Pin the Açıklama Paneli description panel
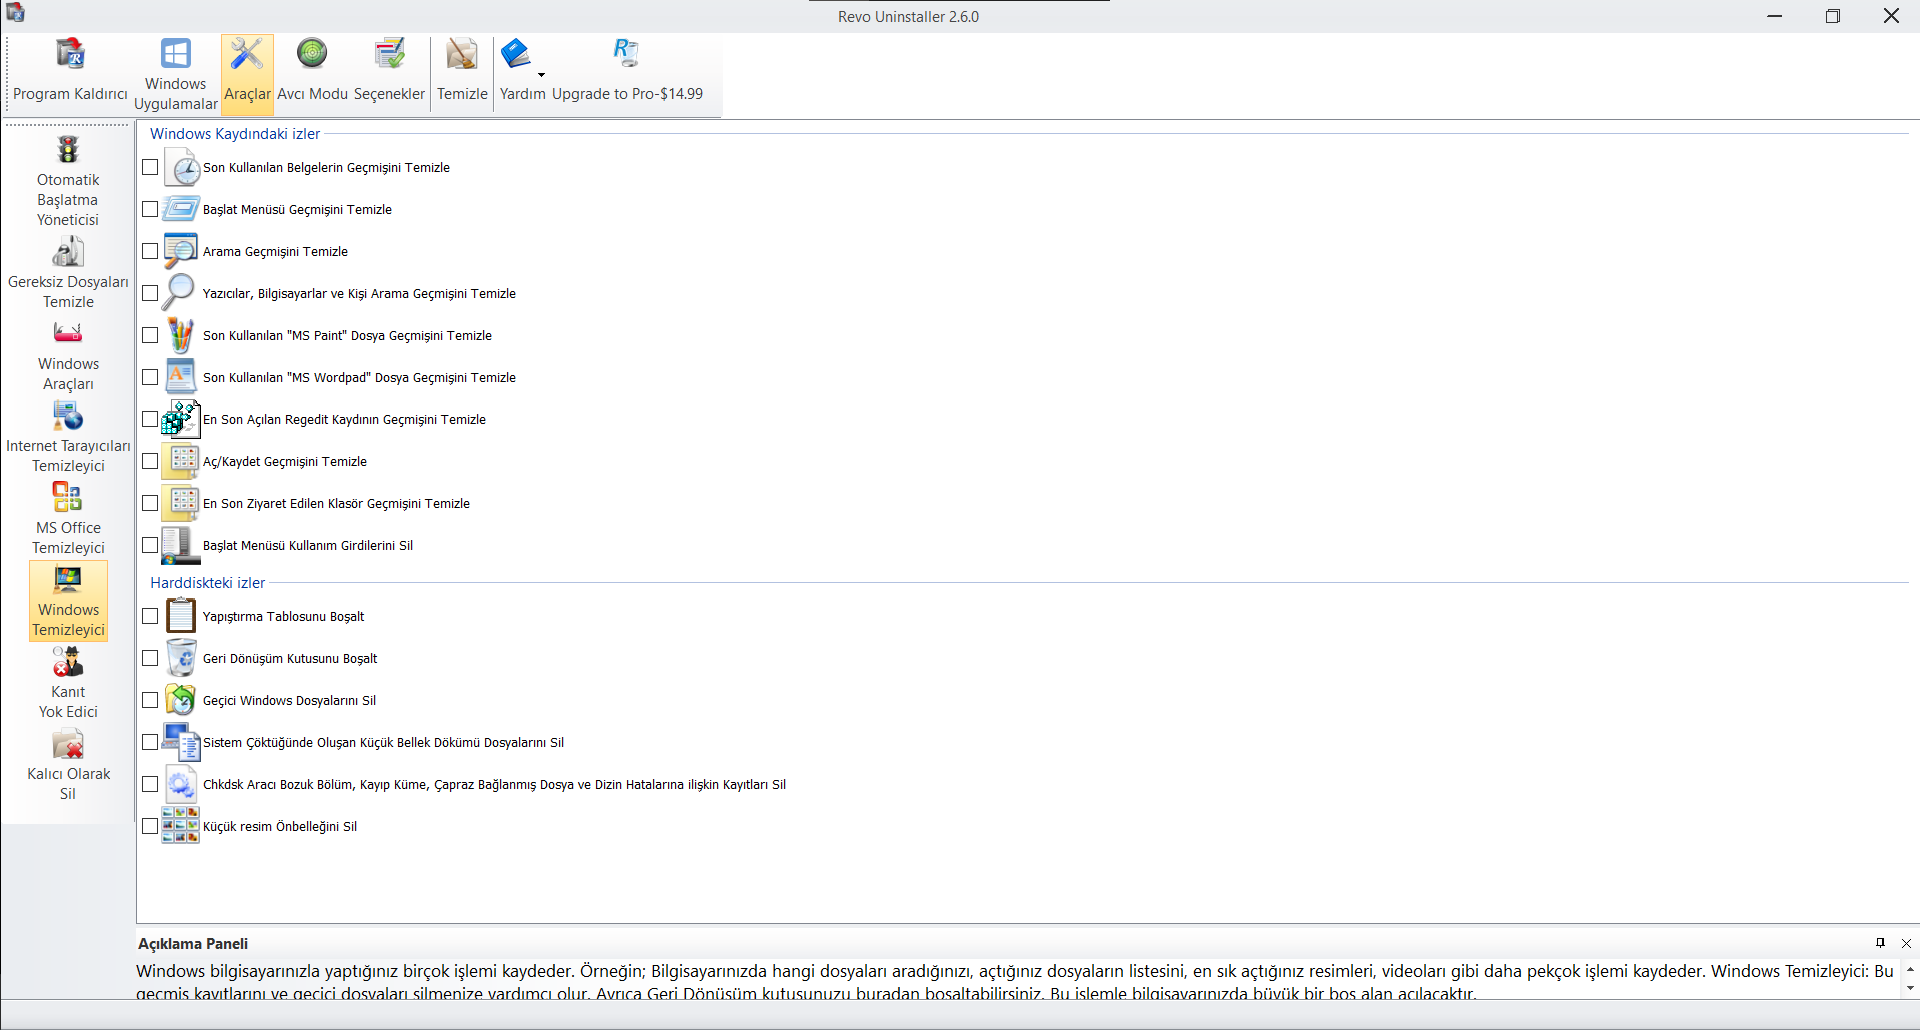1920x1030 pixels. coord(1880,943)
